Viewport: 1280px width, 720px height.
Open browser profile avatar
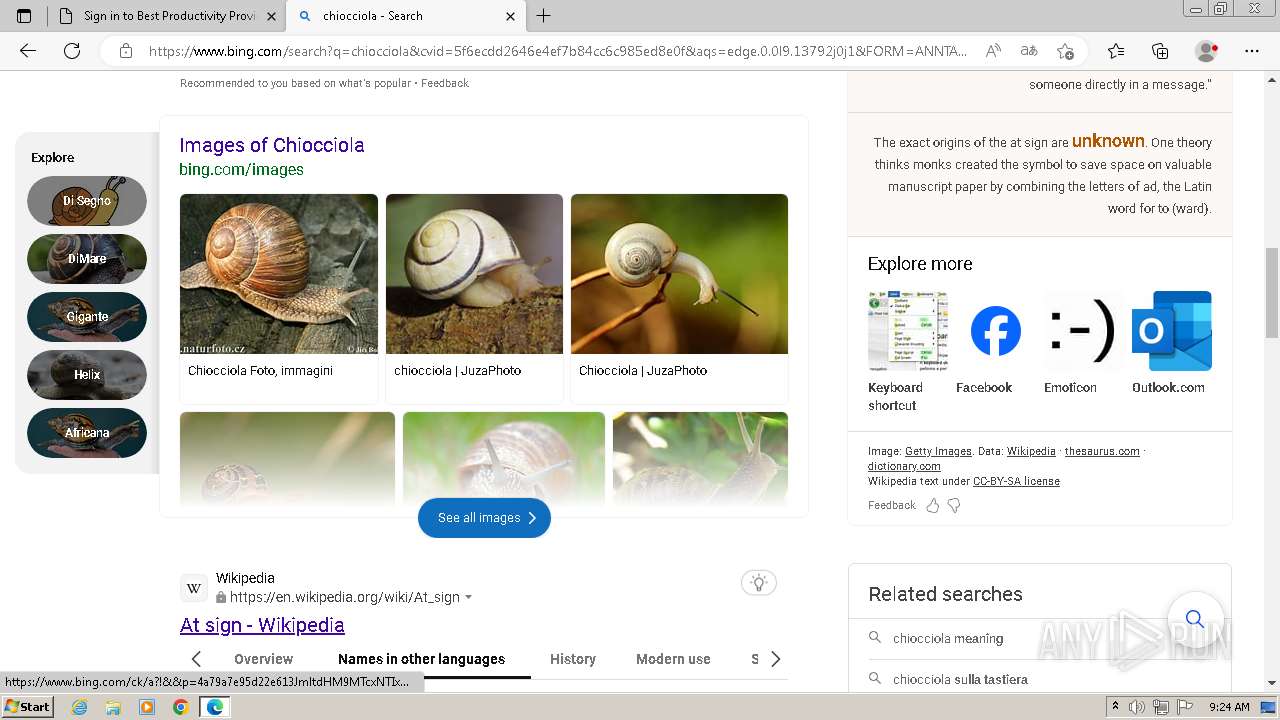point(1207,51)
